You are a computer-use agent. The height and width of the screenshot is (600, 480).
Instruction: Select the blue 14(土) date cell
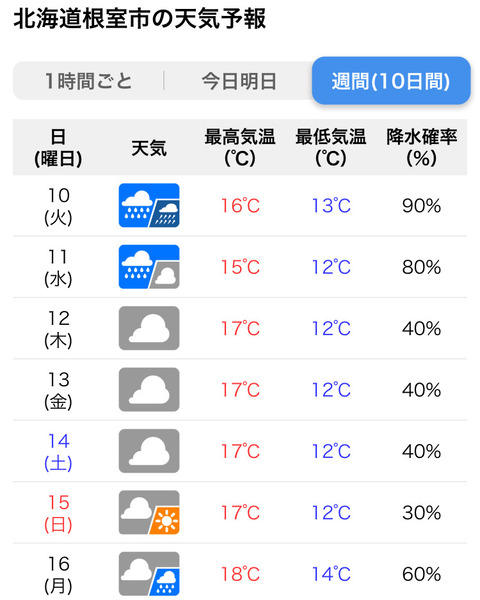(x=58, y=452)
